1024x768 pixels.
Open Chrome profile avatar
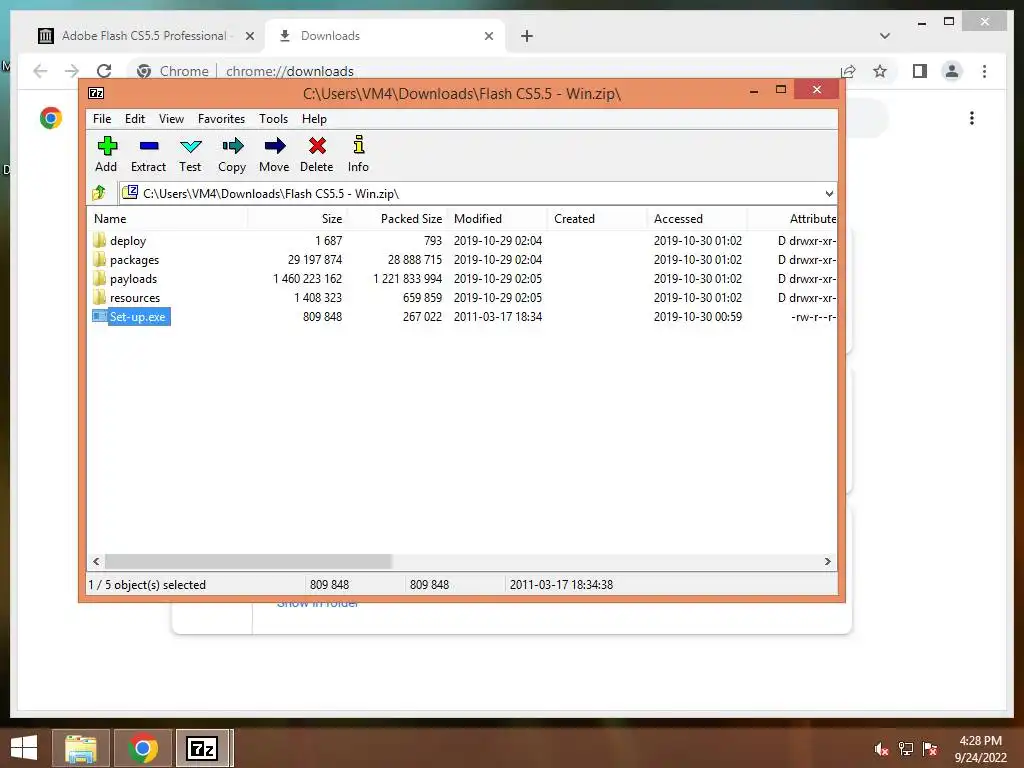pos(952,71)
